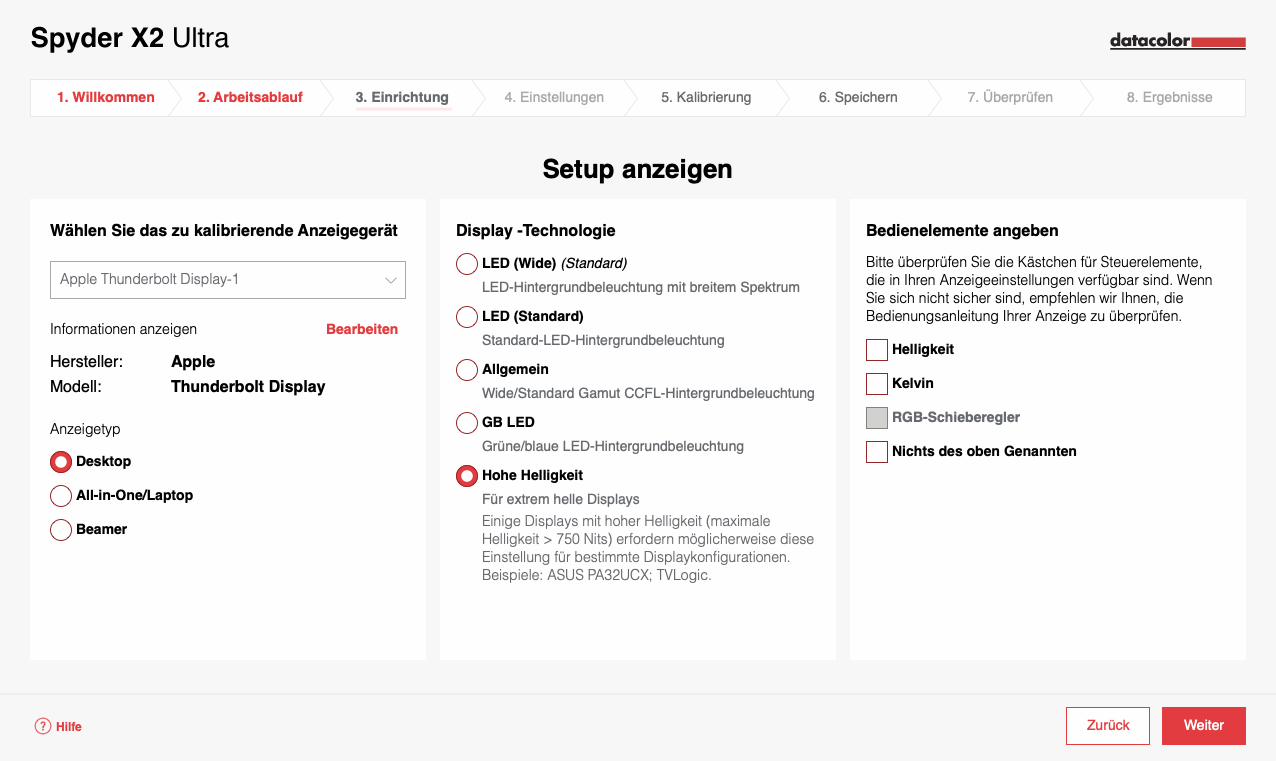The image size is (1276, 761).
Task: Check the RGB-Schieberegler box
Action: coord(877,418)
